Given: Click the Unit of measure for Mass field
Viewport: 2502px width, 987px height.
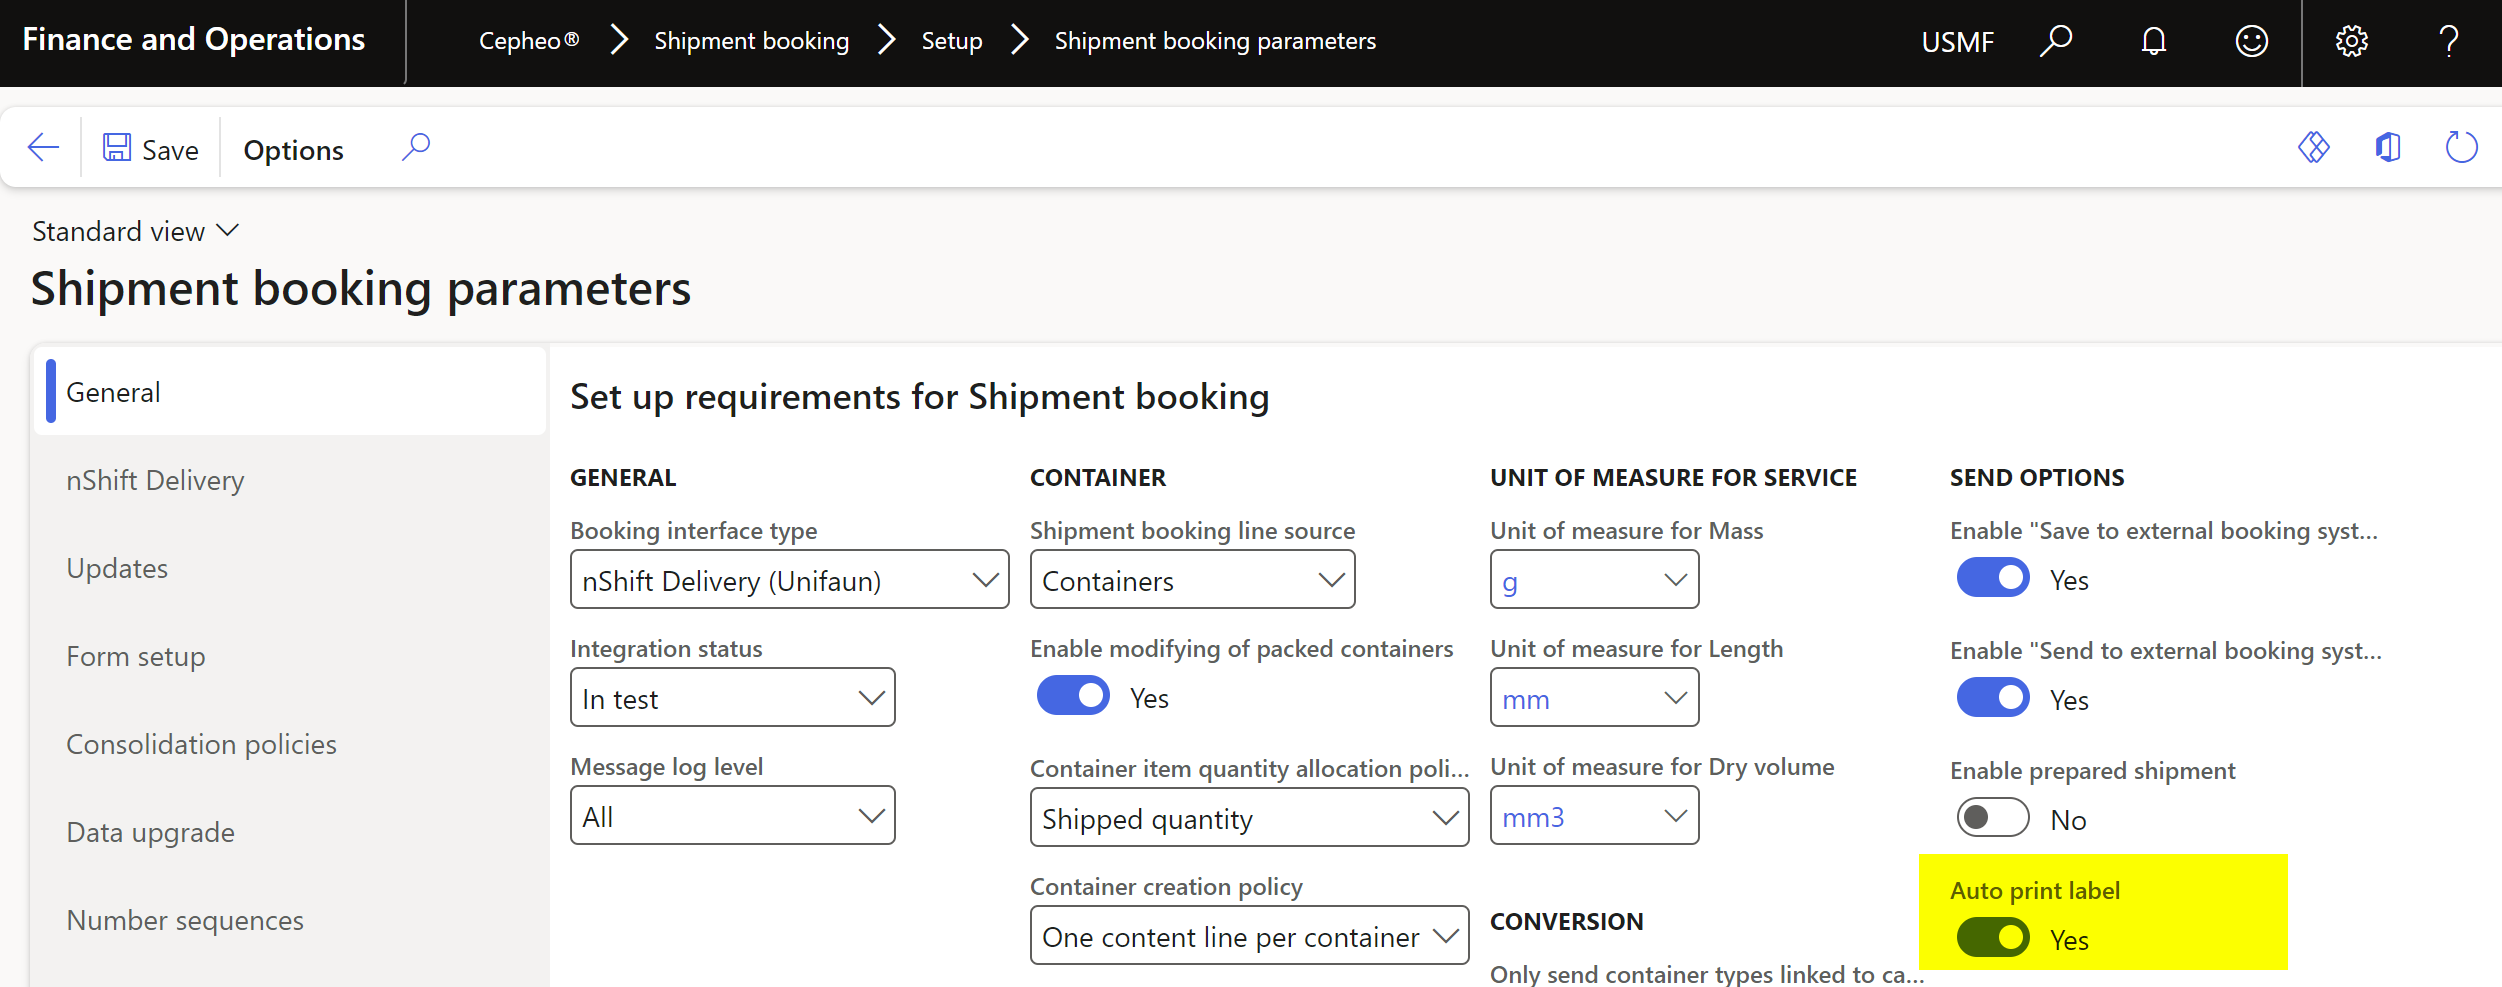Looking at the screenshot, I should (1580, 580).
